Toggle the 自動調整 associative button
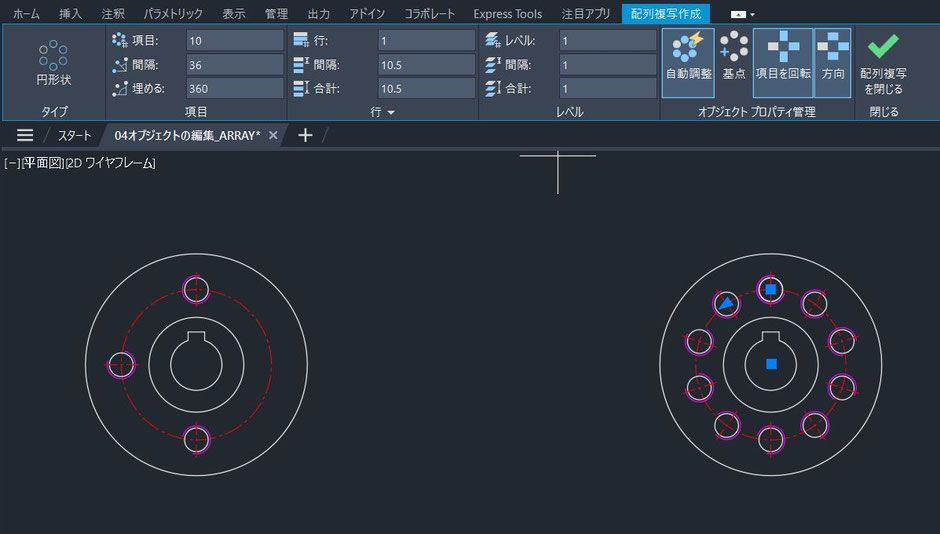Image resolution: width=940 pixels, height=534 pixels. (688, 63)
